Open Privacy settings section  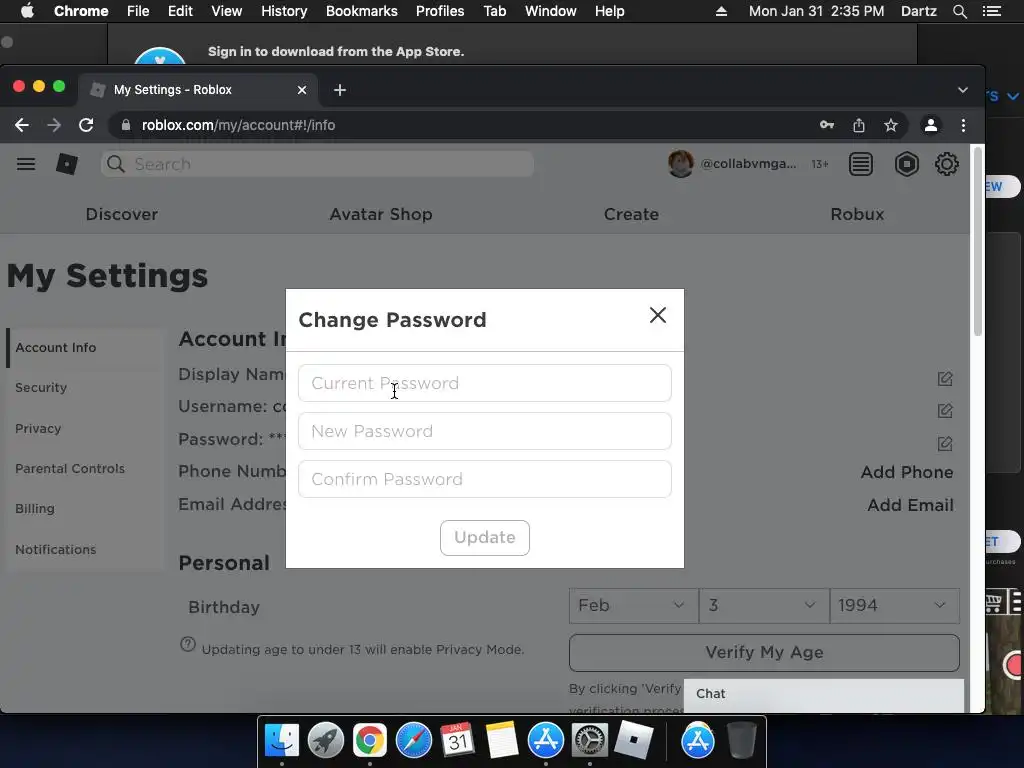85,428
